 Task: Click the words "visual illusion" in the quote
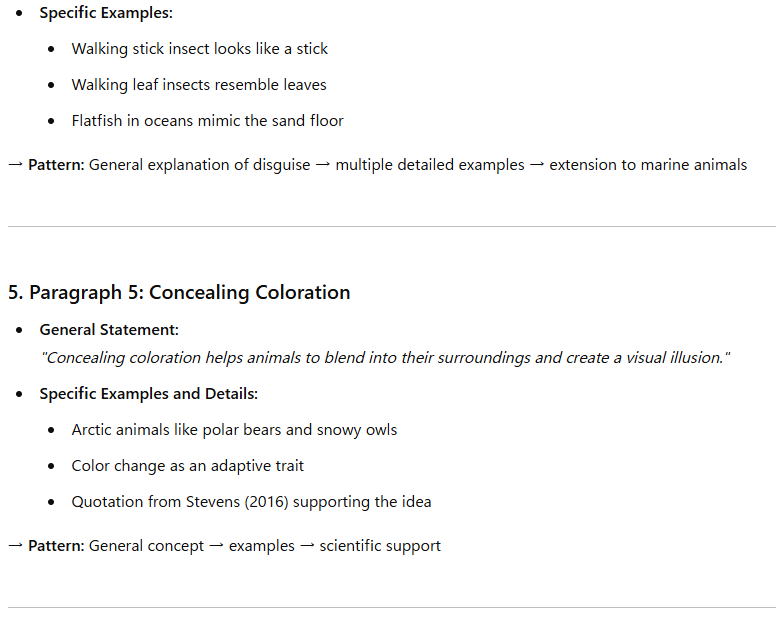[x=670, y=358]
